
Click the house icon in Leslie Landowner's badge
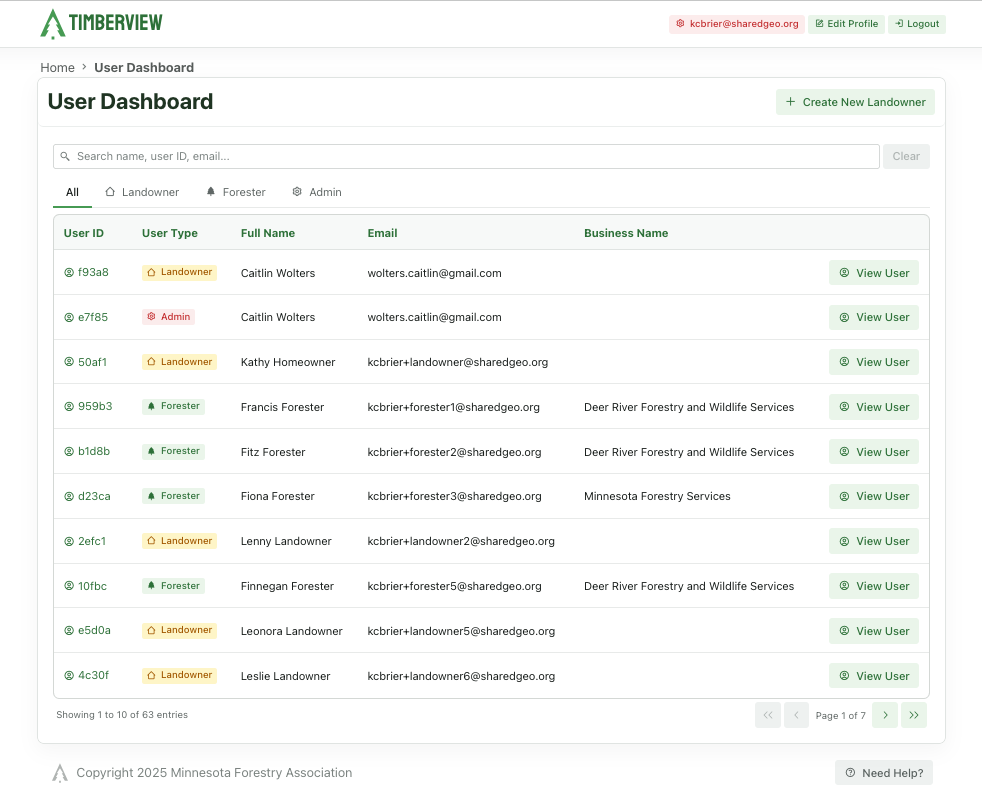151,675
